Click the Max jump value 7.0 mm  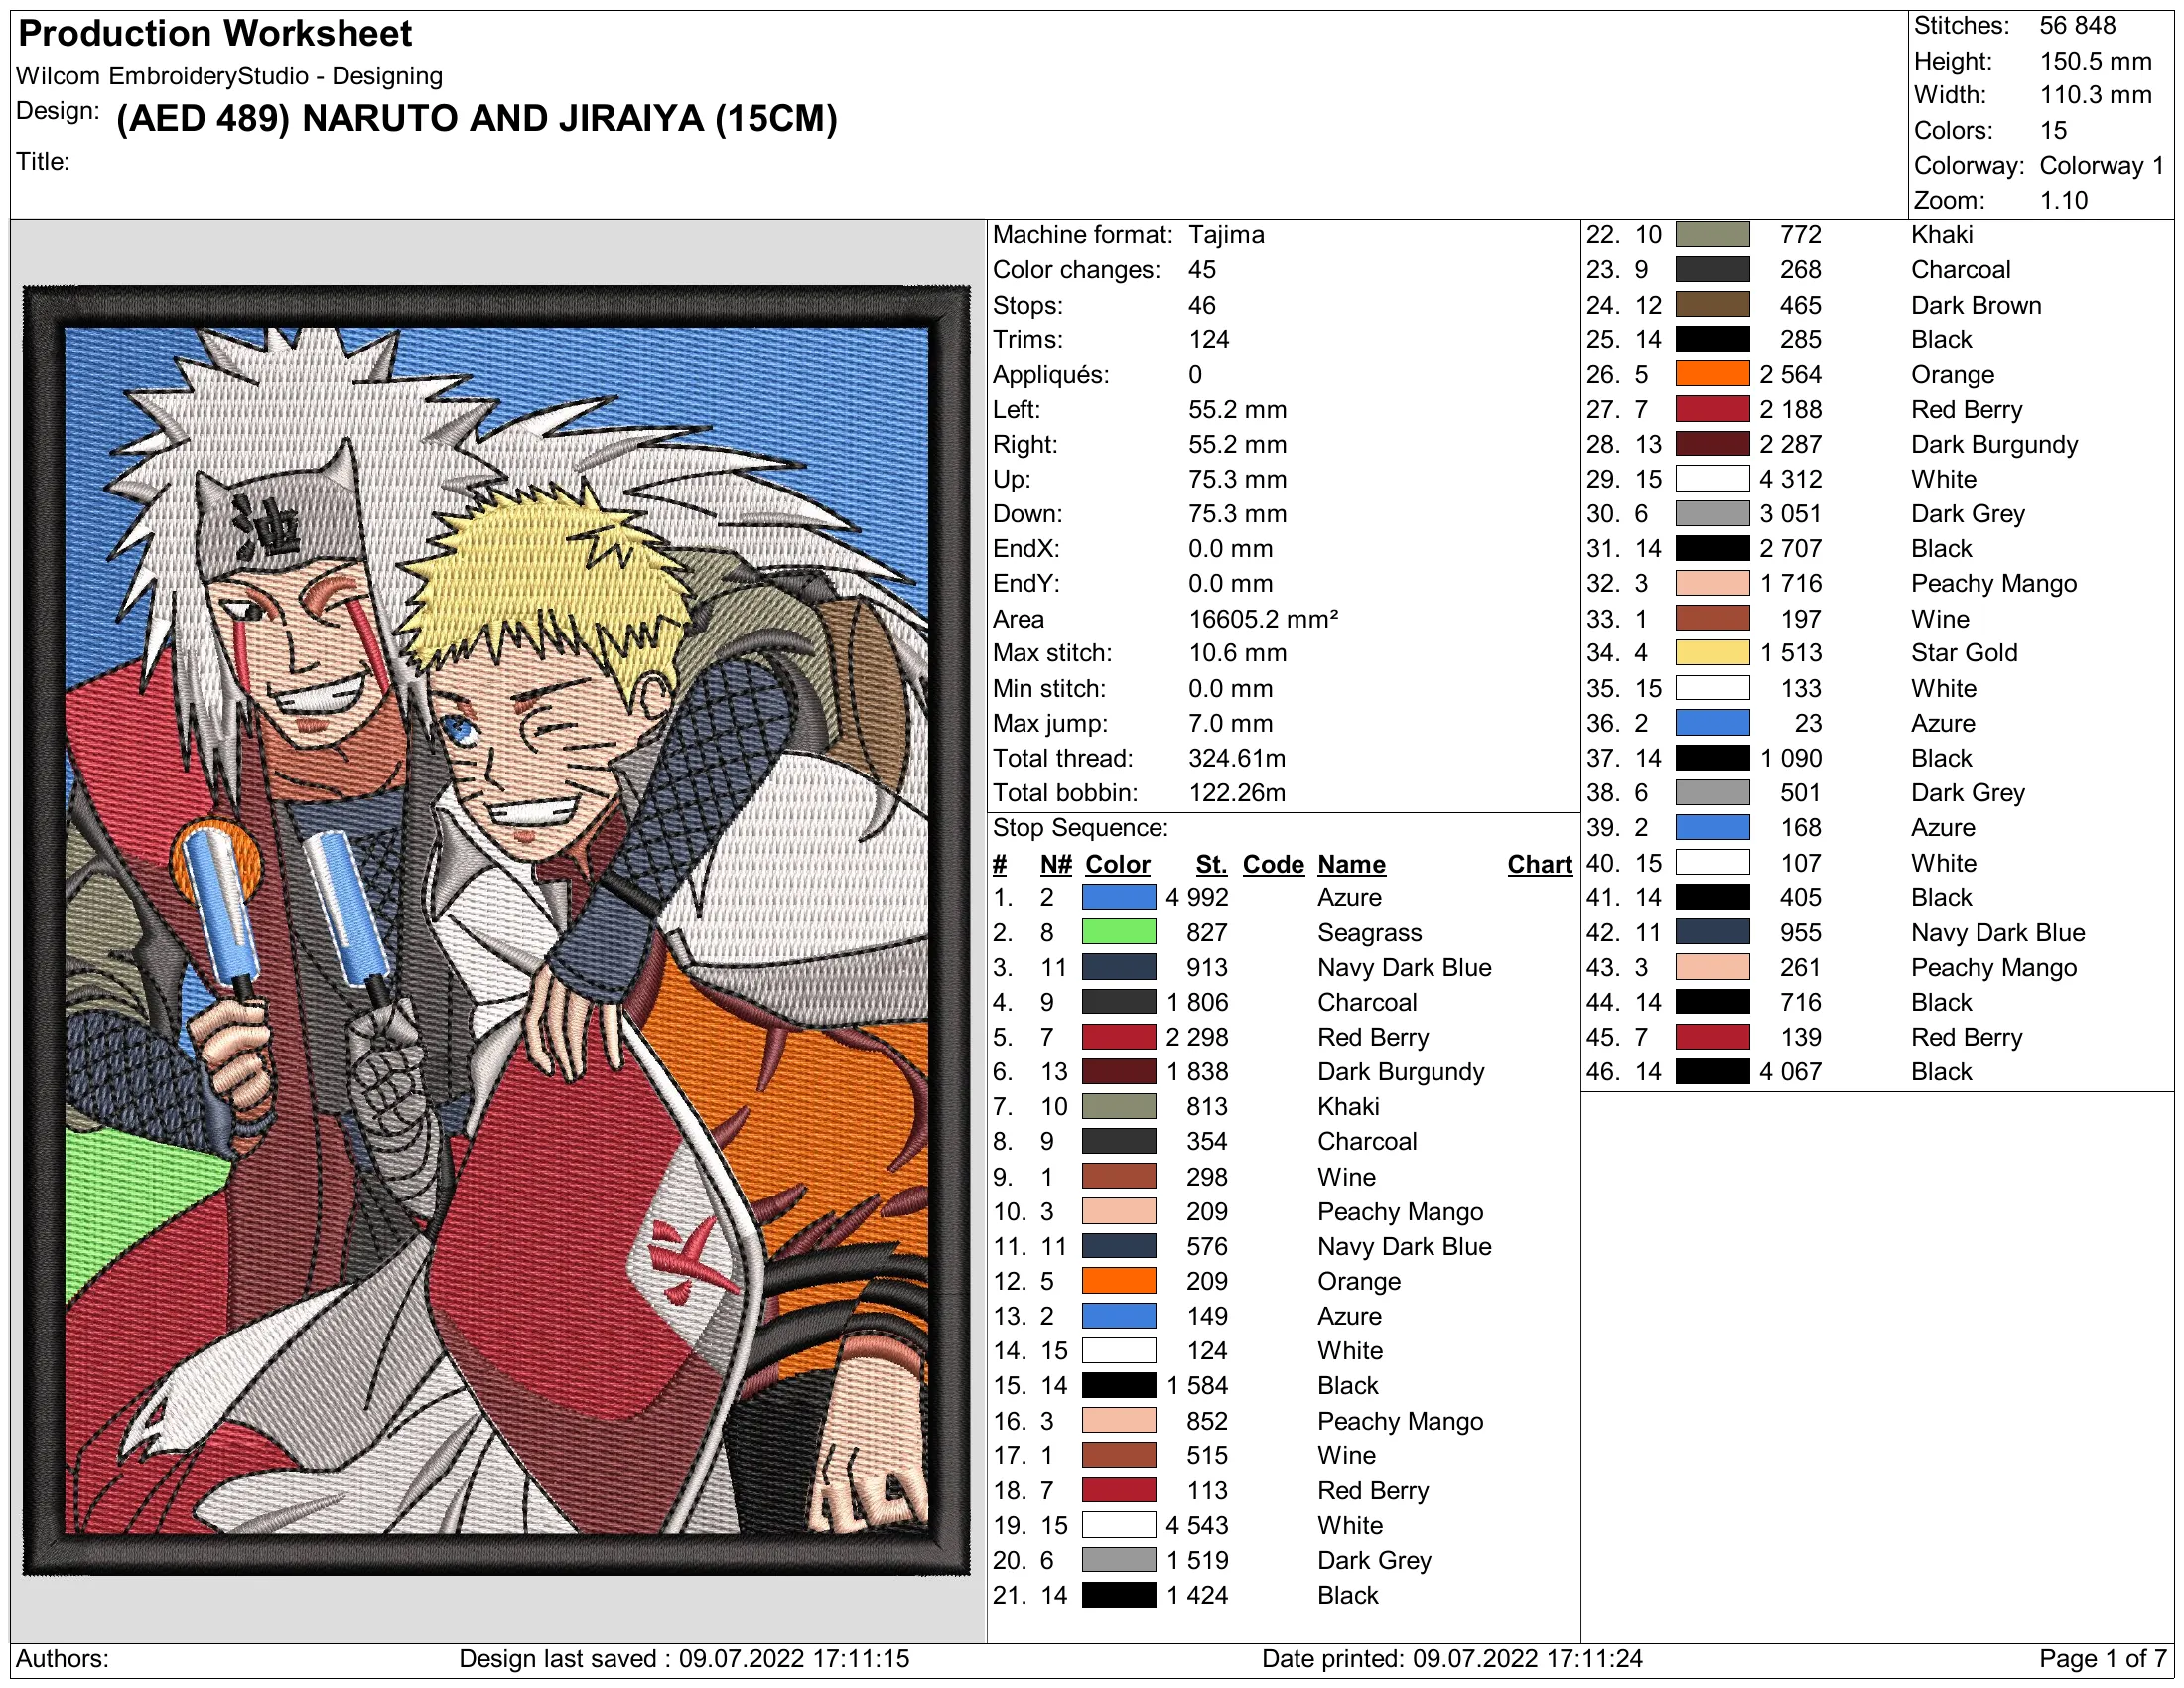click(x=1230, y=723)
